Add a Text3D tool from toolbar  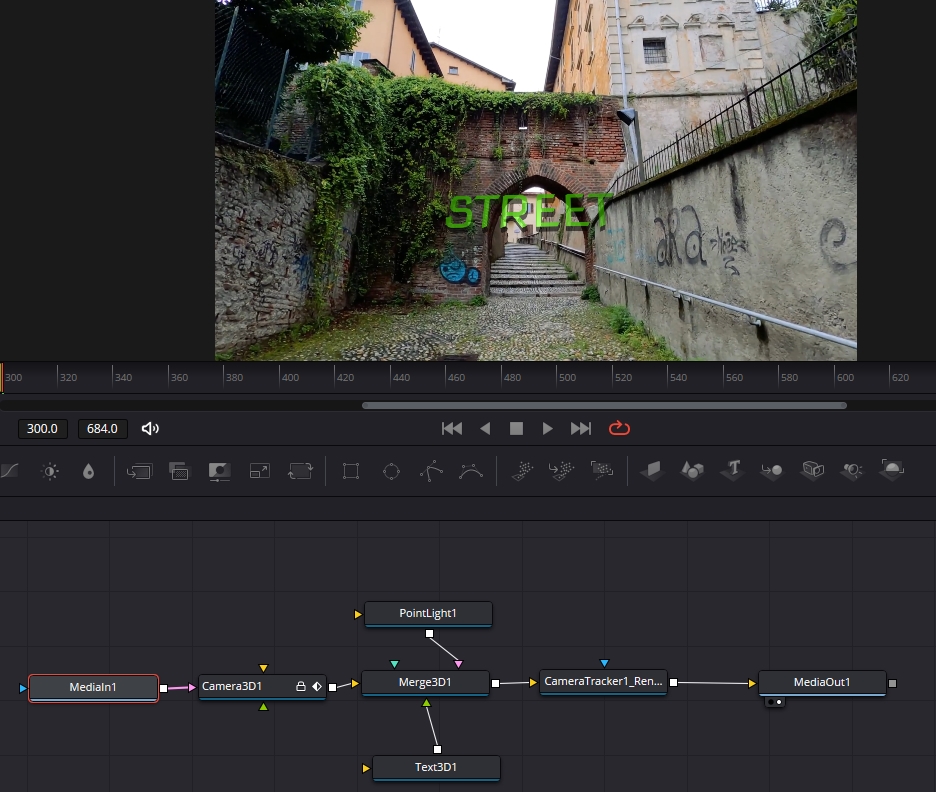[733, 470]
